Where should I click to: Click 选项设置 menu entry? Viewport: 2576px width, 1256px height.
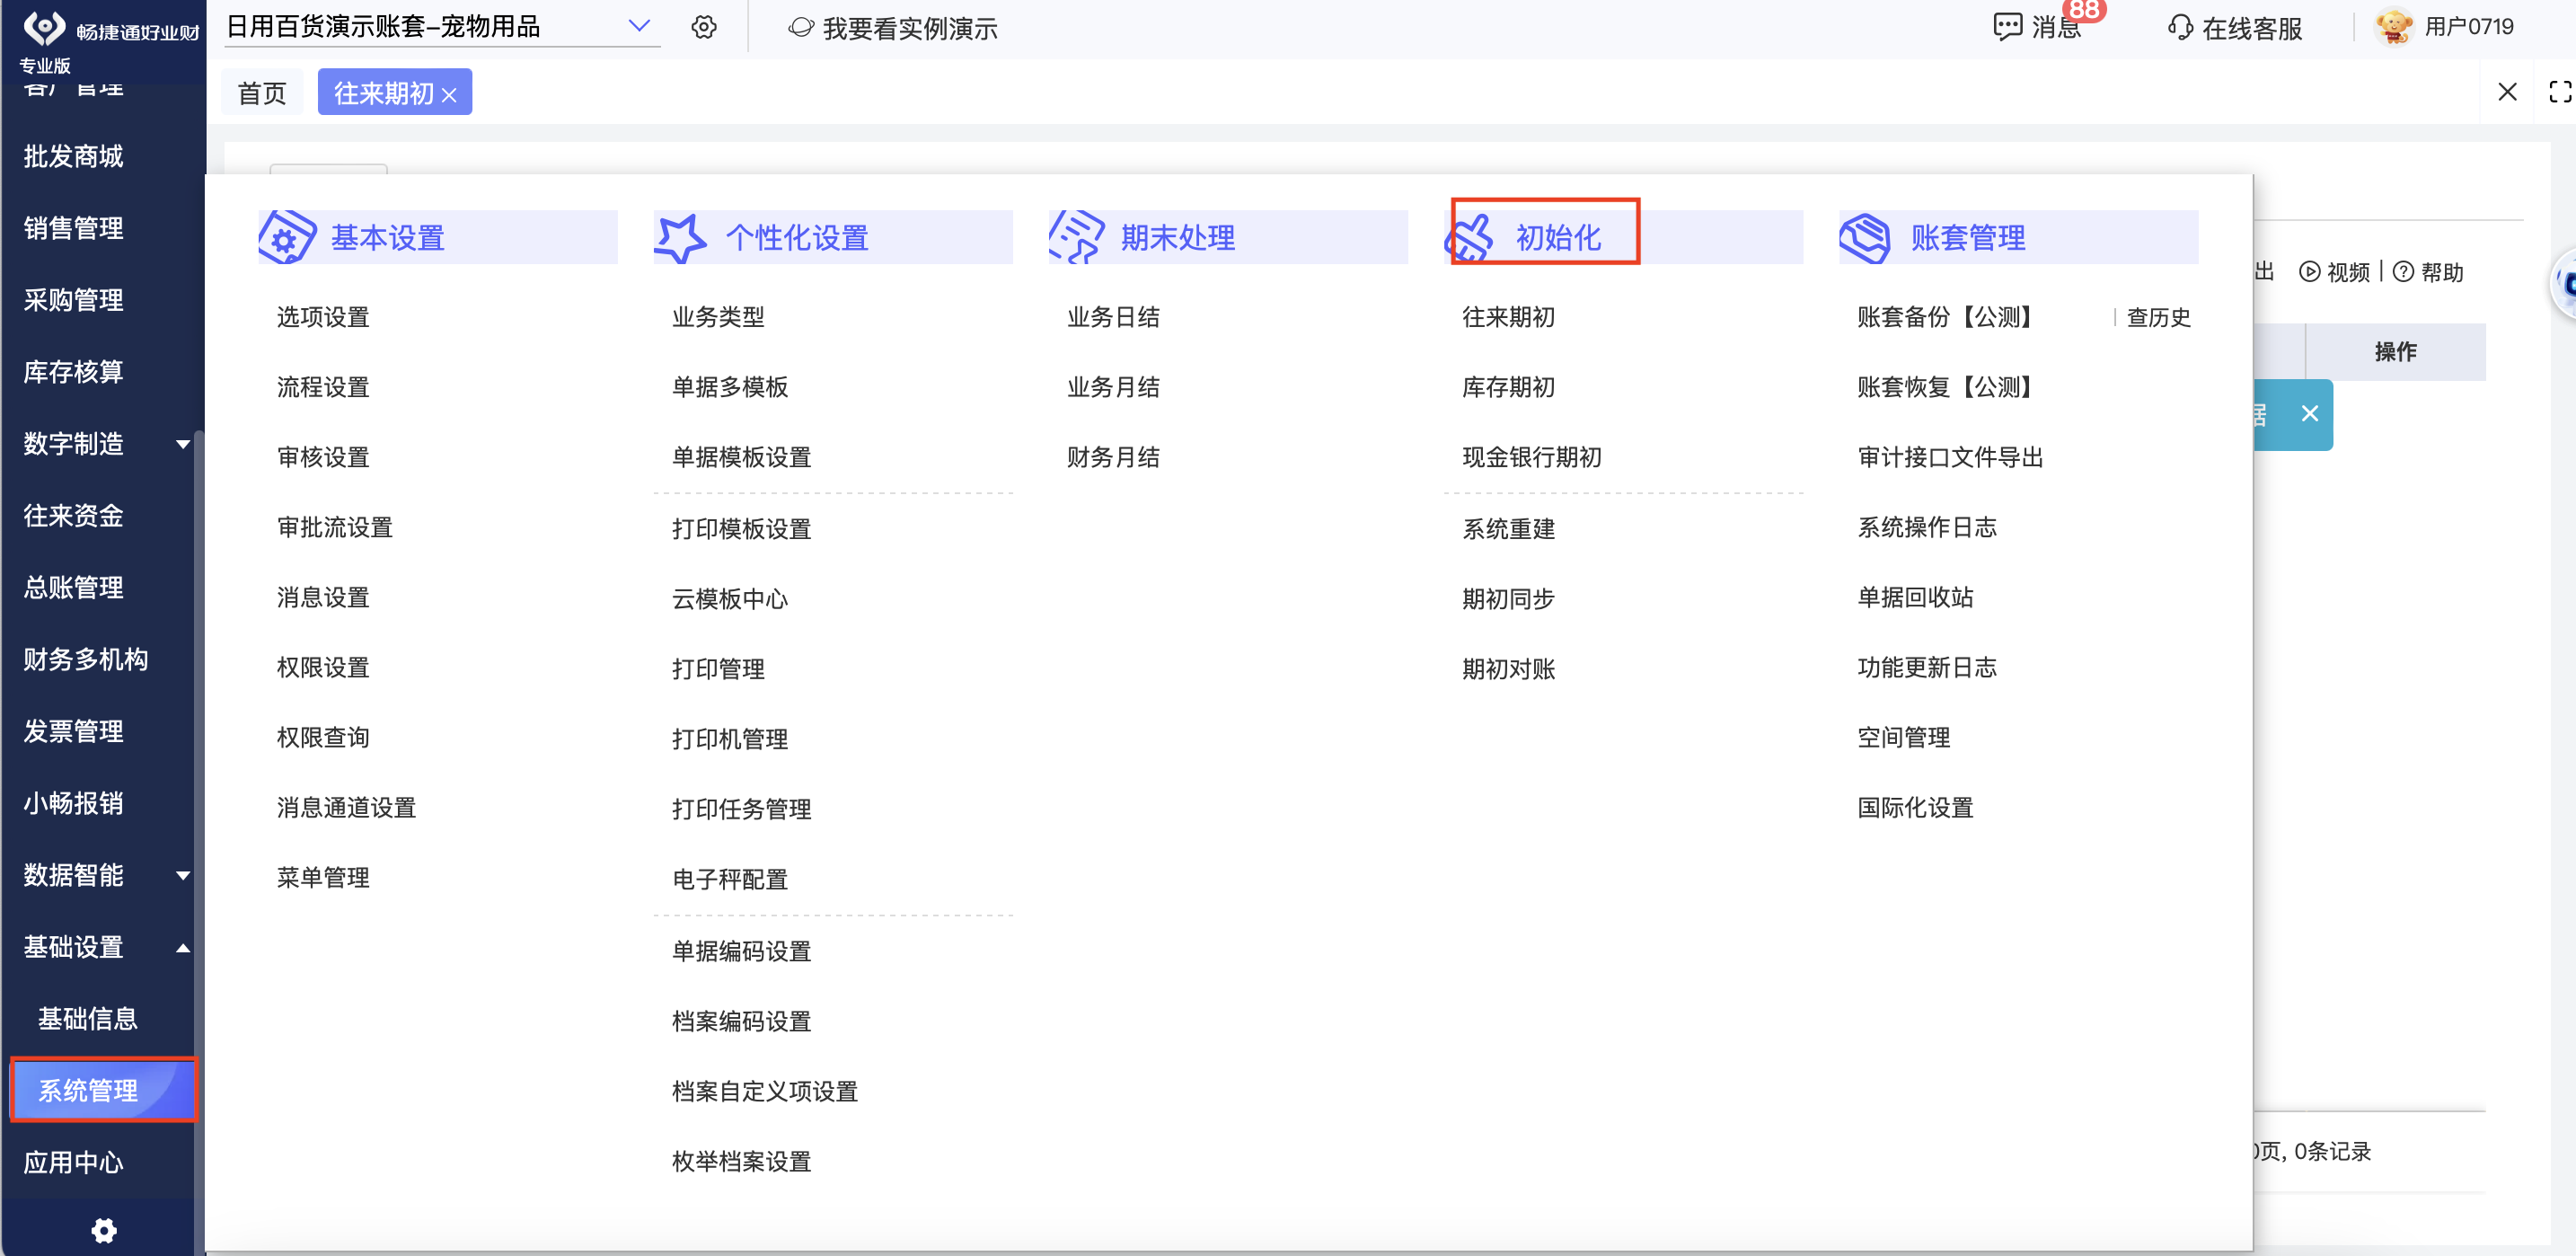pos(323,317)
